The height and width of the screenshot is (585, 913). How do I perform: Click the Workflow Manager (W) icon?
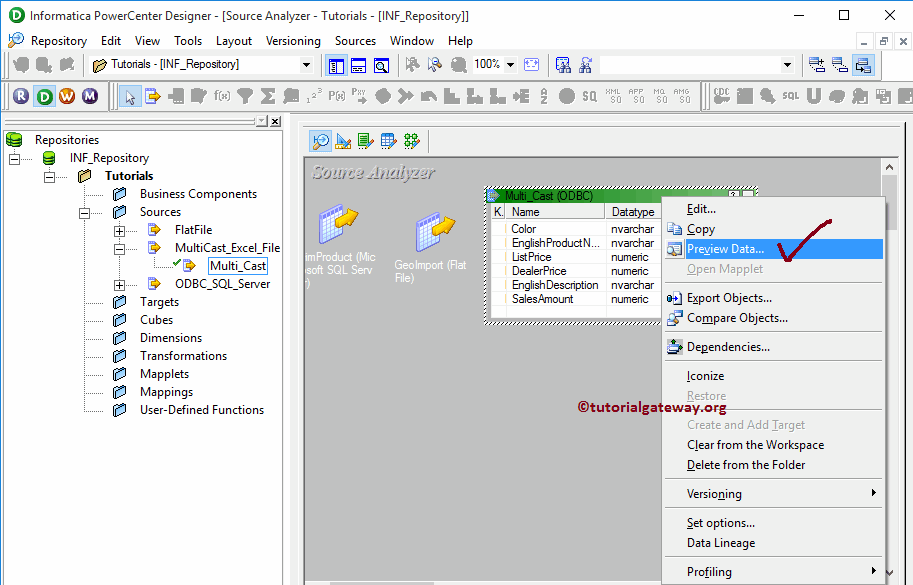coord(67,96)
